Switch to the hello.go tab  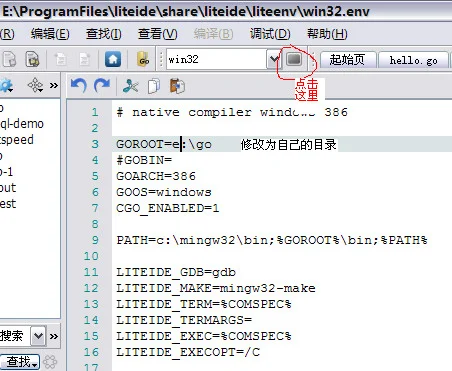point(413,60)
